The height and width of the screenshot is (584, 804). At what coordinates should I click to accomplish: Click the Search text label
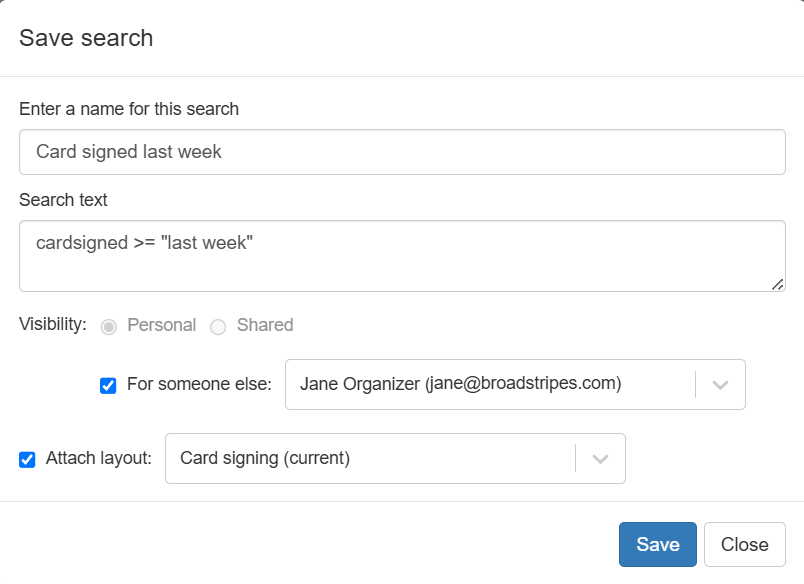63,199
